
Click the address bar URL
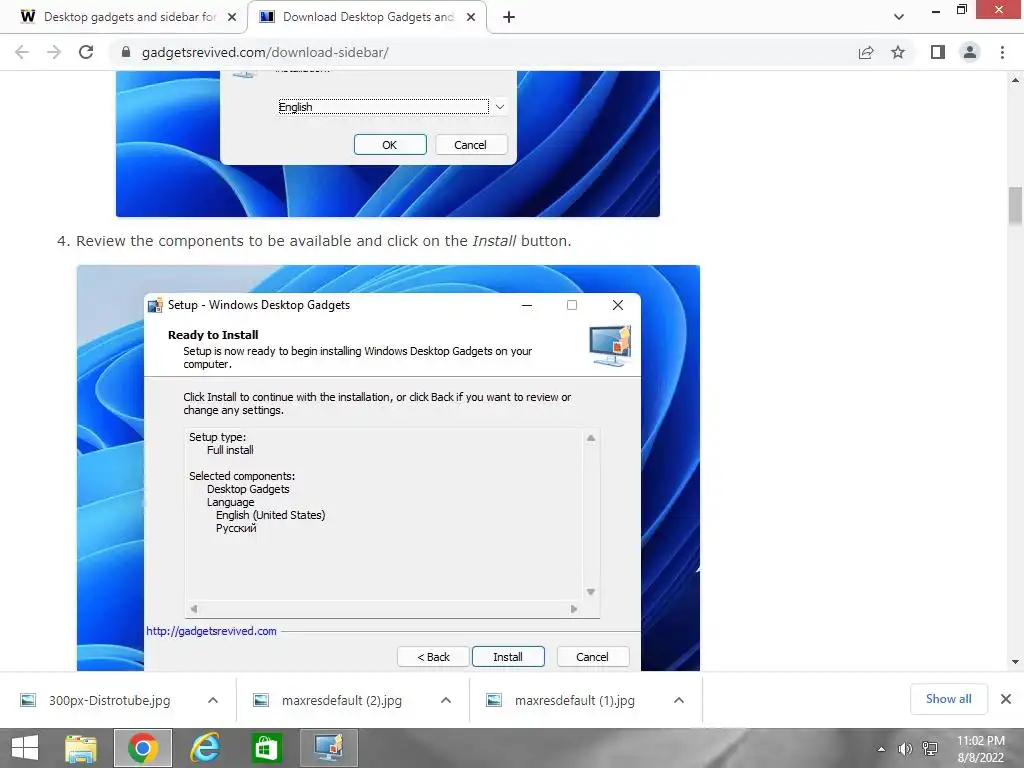[265, 52]
